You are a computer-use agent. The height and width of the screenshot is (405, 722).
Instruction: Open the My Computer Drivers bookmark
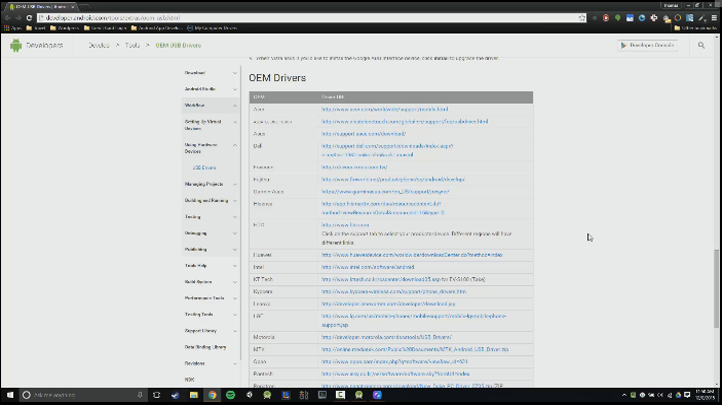212,28
